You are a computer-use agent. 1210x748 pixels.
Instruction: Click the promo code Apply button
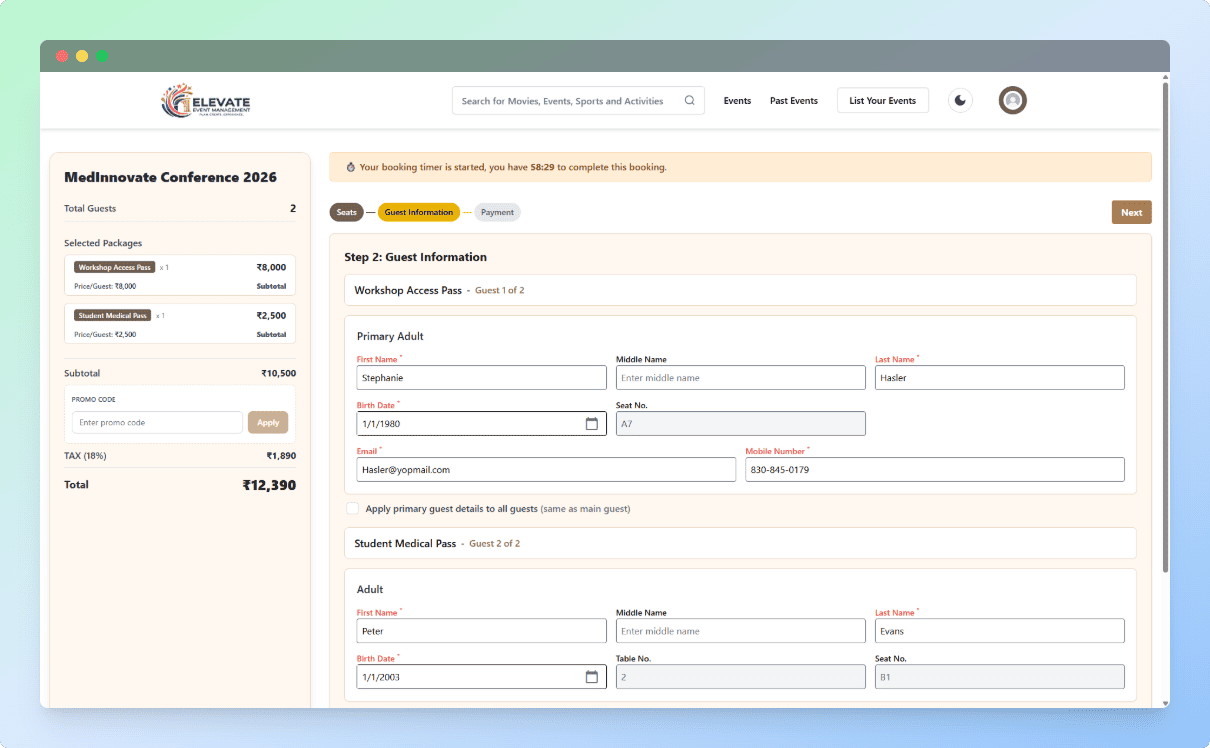[x=268, y=422]
